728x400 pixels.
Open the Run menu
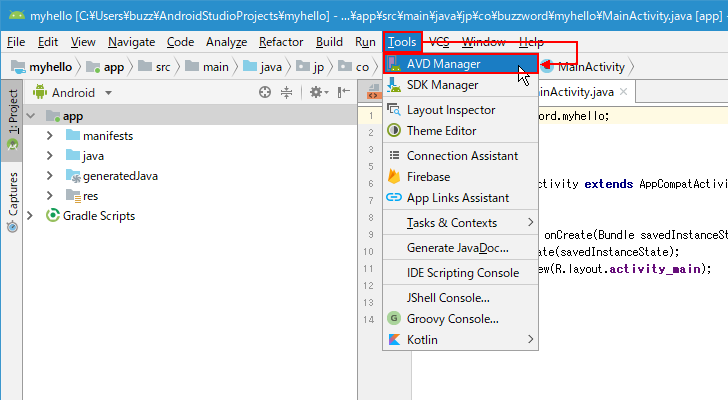click(x=365, y=42)
